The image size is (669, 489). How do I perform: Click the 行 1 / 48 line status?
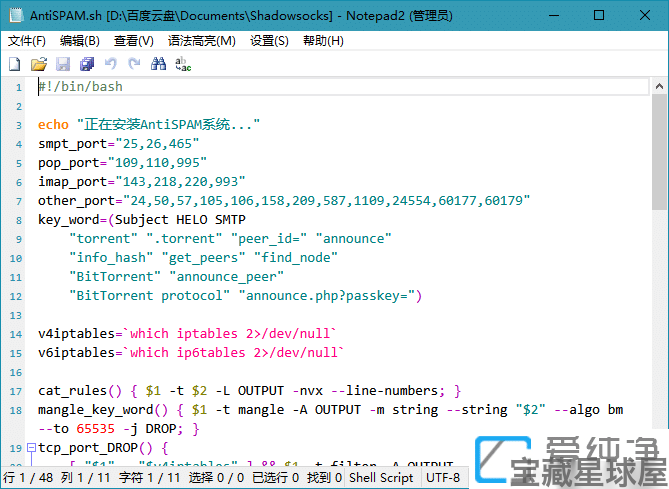click(x=28, y=477)
